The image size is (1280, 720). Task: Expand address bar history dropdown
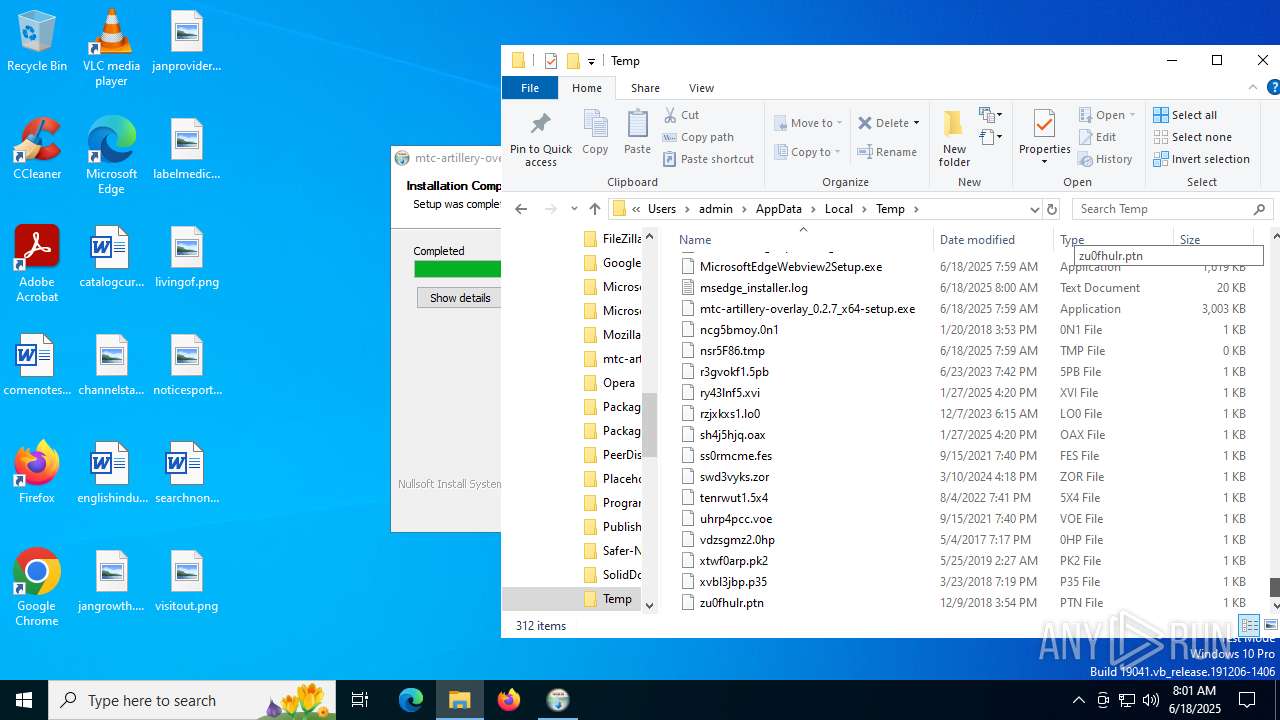[1034, 209]
